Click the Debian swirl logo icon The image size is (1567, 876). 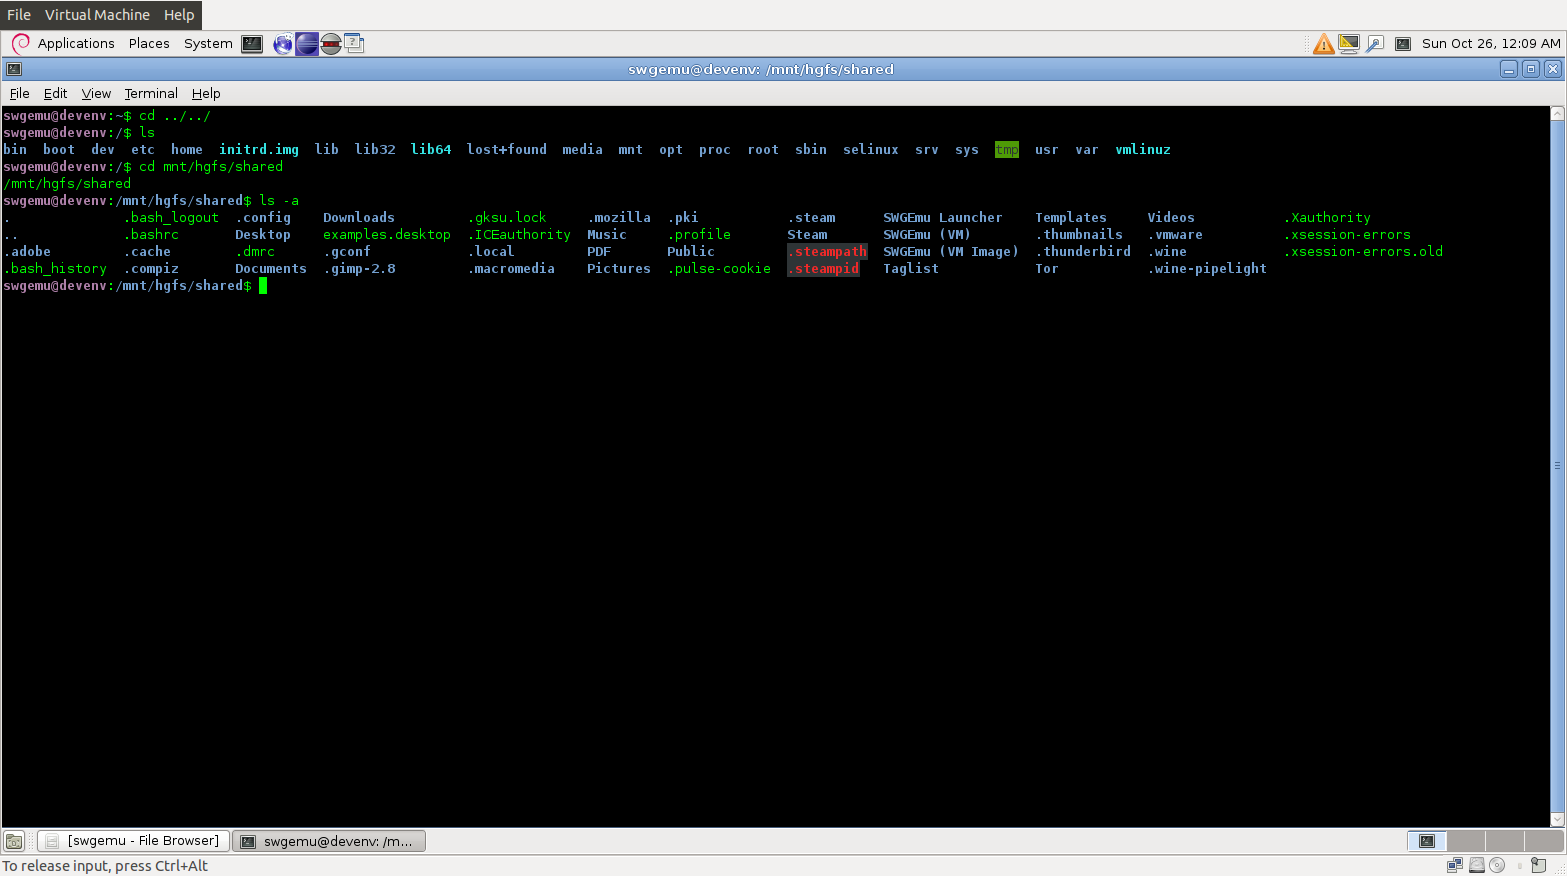[20, 43]
